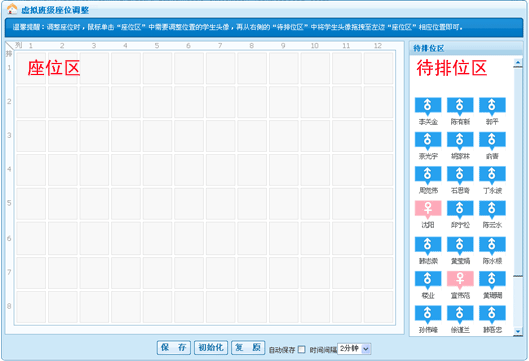Click seat cell at row 5, column 1
529x361 pixels.
(31, 204)
